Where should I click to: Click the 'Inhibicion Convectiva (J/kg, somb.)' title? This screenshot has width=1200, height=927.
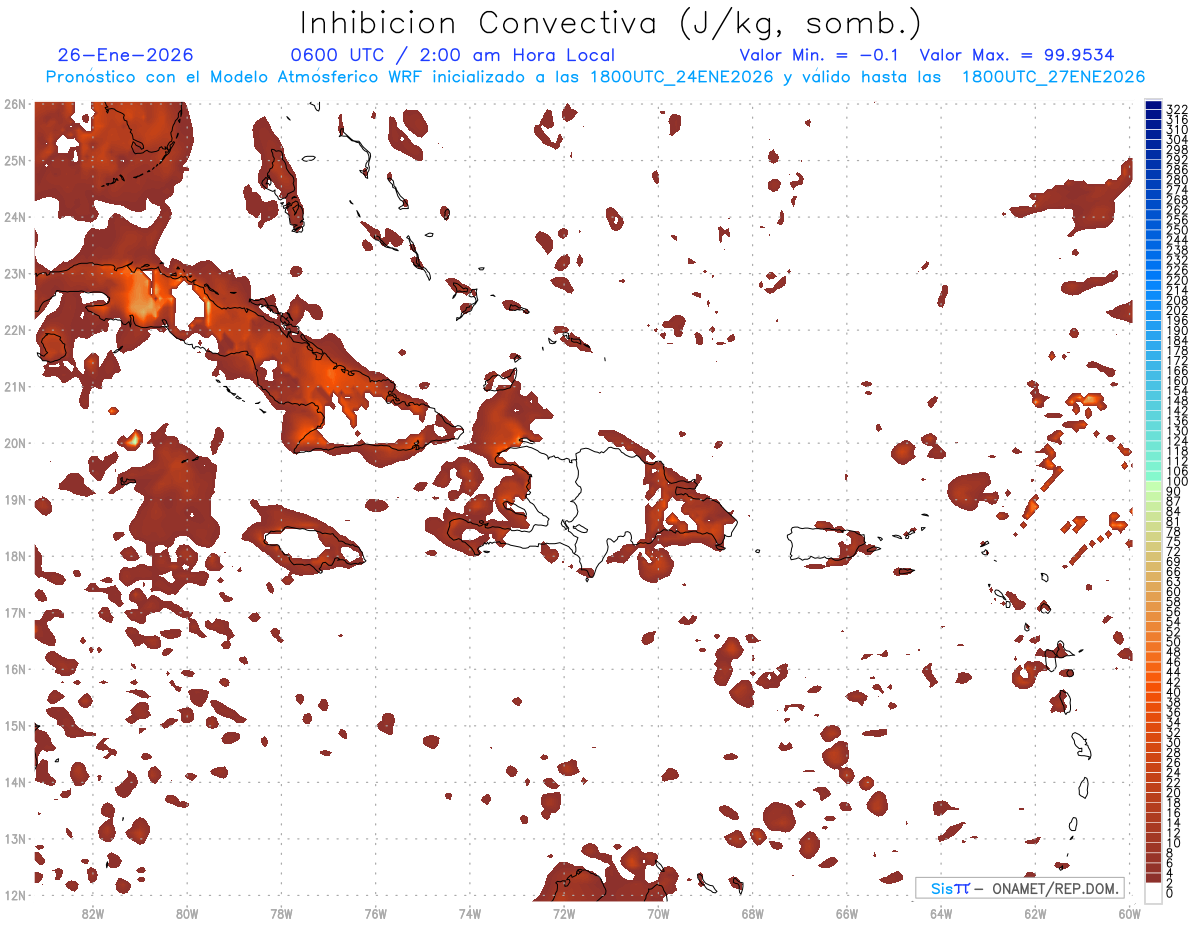pos(610,24)
